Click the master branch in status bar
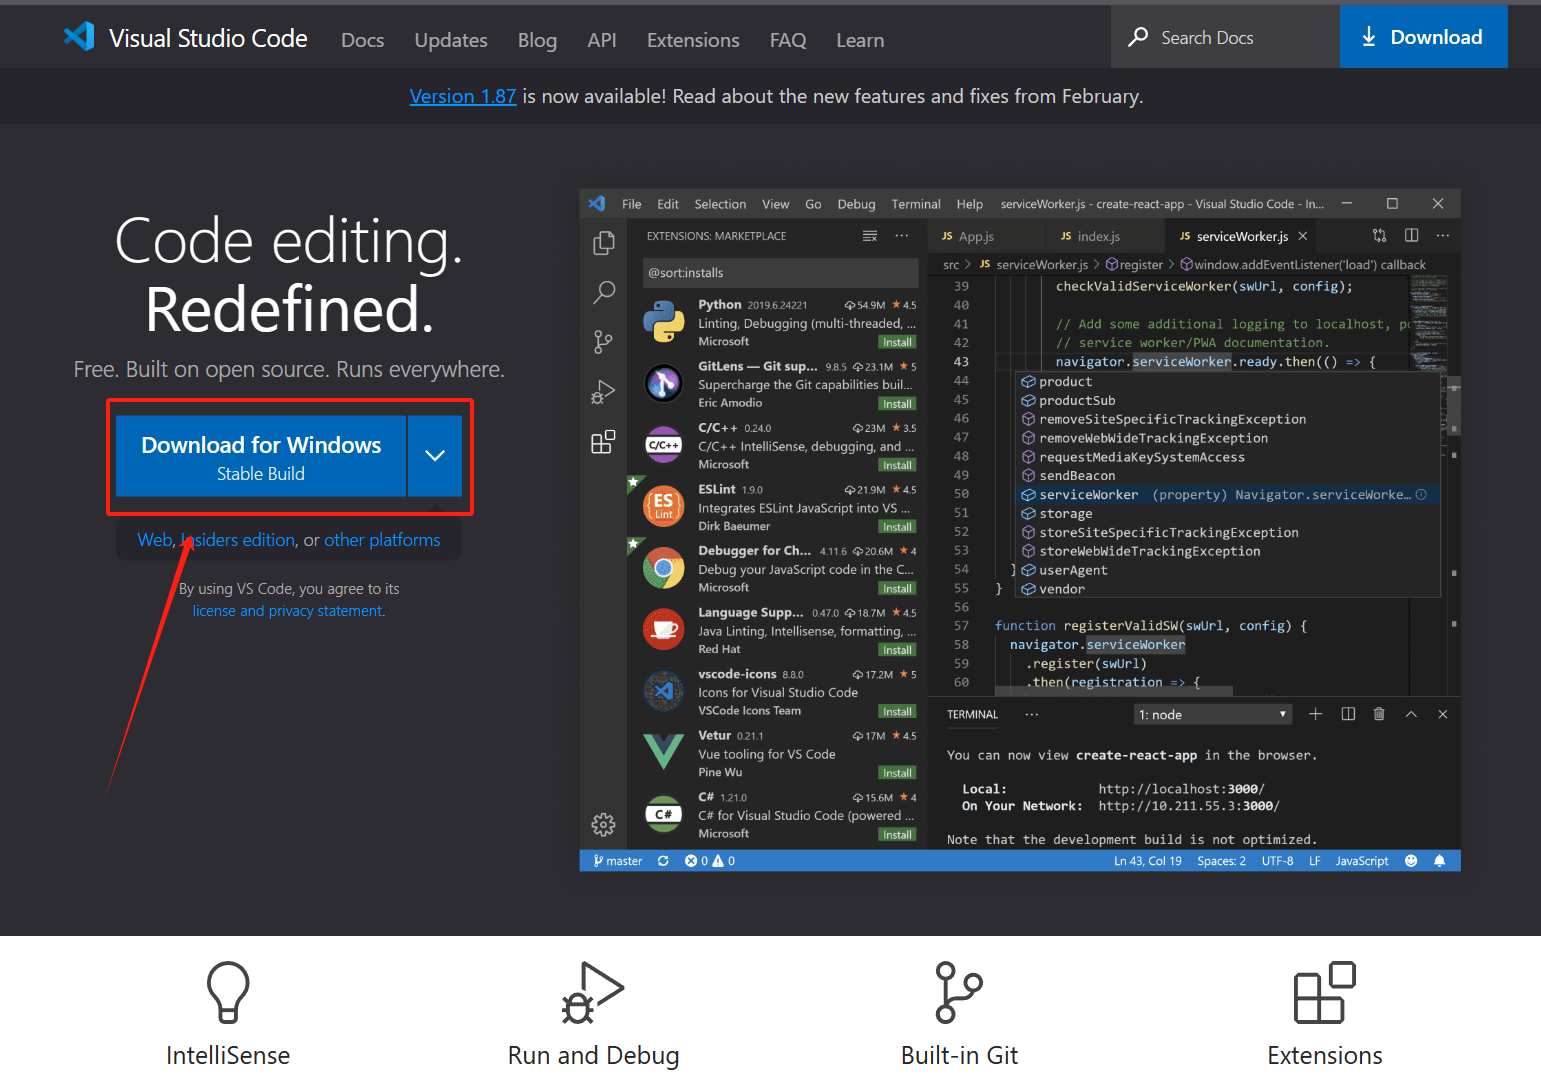The height and width of the screenshot is (1083, 1541). (x=617, y=861)
